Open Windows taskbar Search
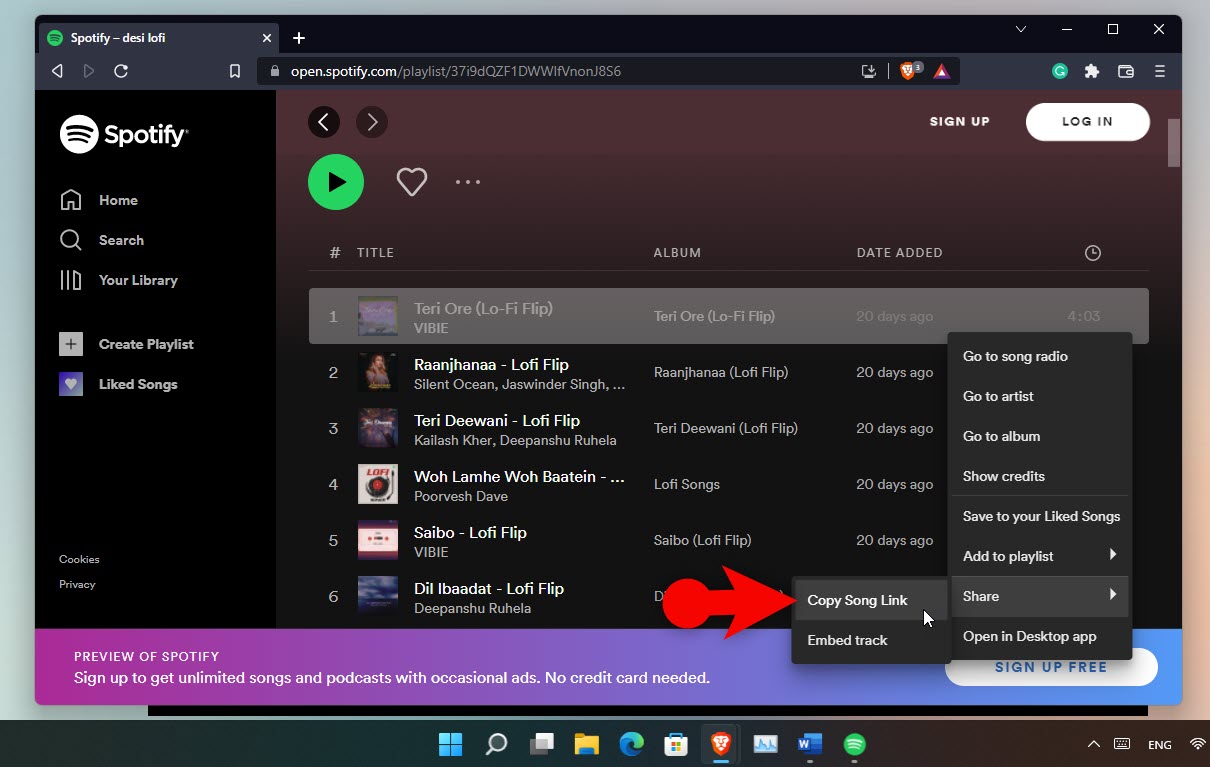The image size is (1210, 767). coord(496,744)
